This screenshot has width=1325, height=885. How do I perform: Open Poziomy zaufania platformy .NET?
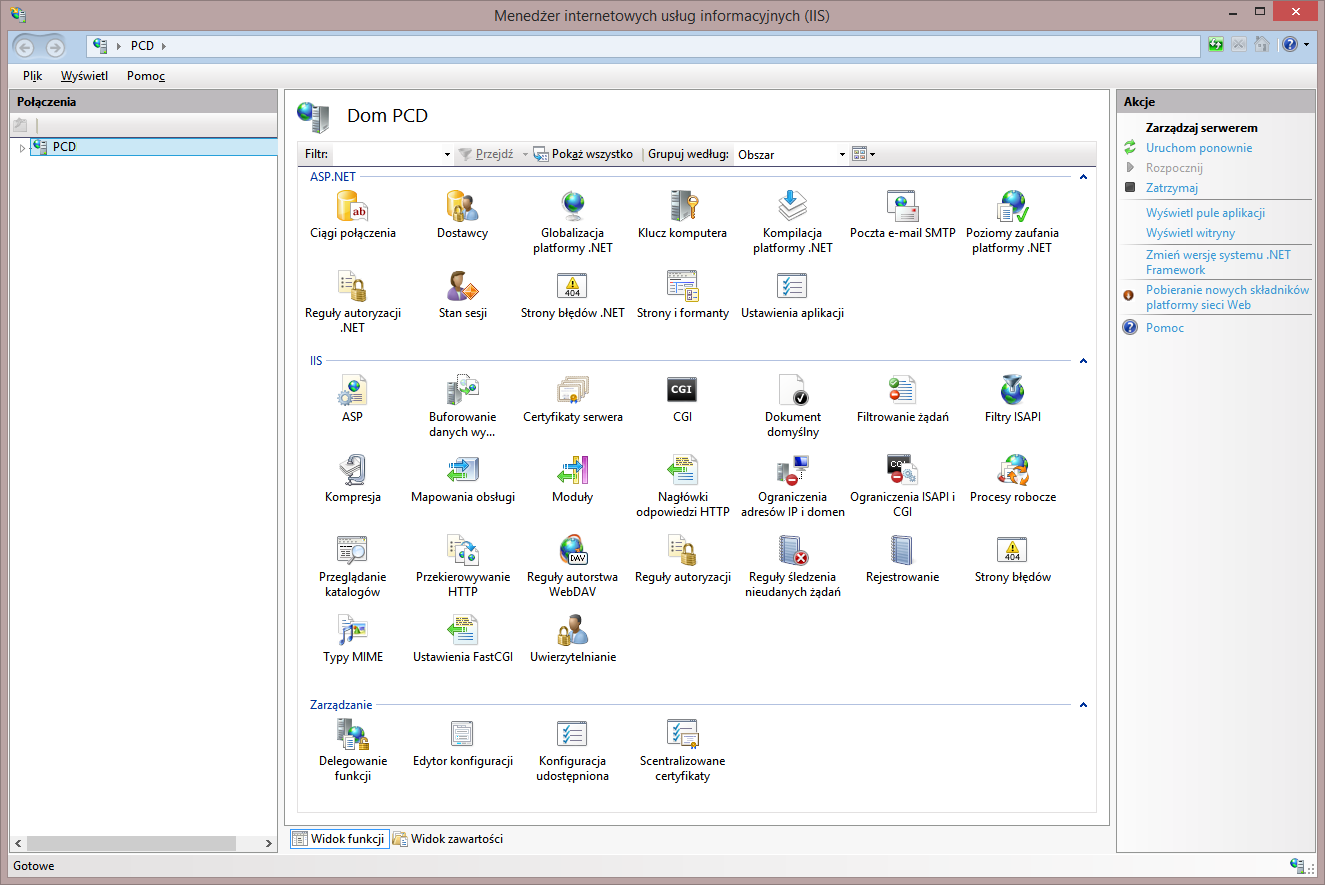coord(1013,222)
